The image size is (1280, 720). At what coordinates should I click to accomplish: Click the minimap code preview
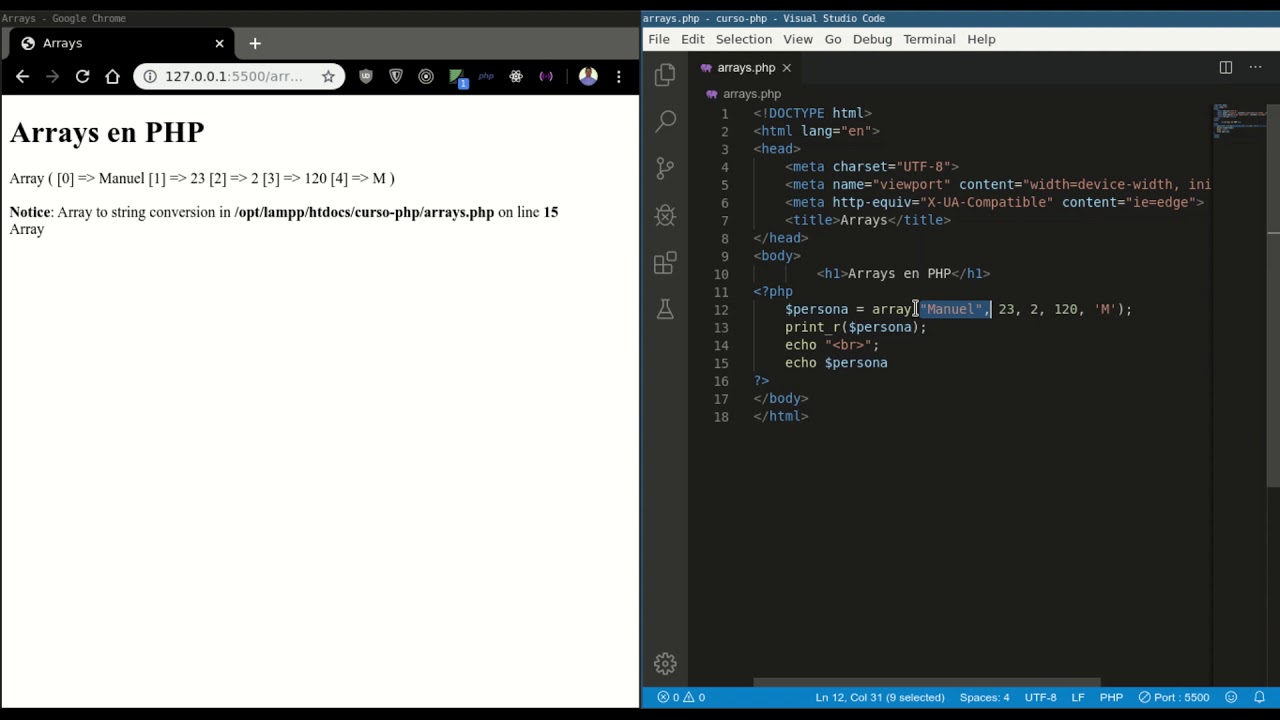1240,122
